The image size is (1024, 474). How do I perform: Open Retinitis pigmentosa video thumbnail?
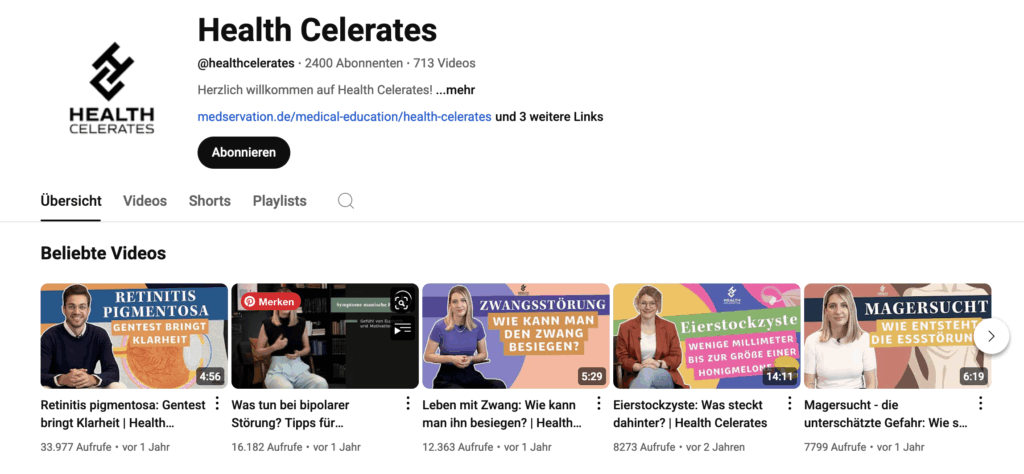click(x=134, y=336)
